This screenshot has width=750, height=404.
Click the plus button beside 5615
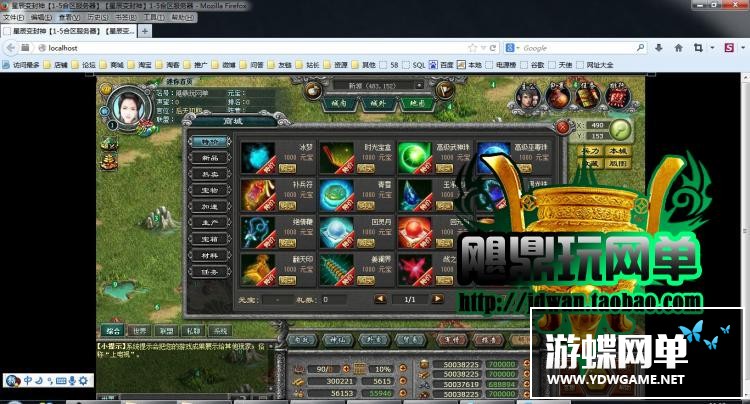(x=403, y=381)
